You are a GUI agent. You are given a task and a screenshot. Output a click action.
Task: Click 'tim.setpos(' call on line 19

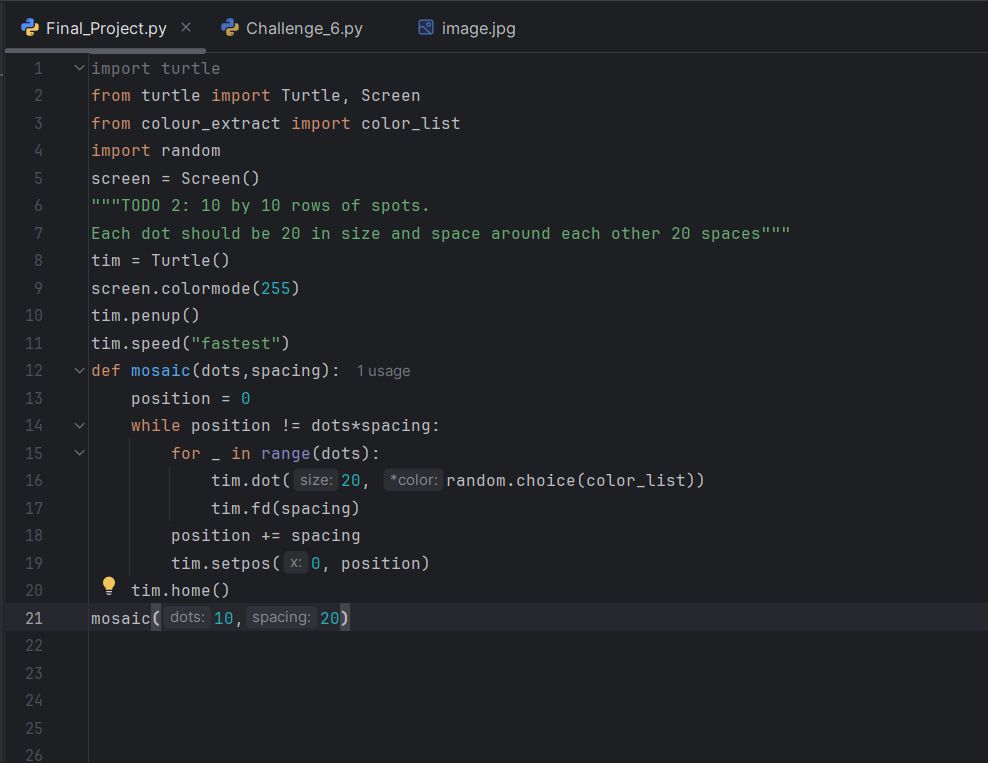[x=226, y=563]
